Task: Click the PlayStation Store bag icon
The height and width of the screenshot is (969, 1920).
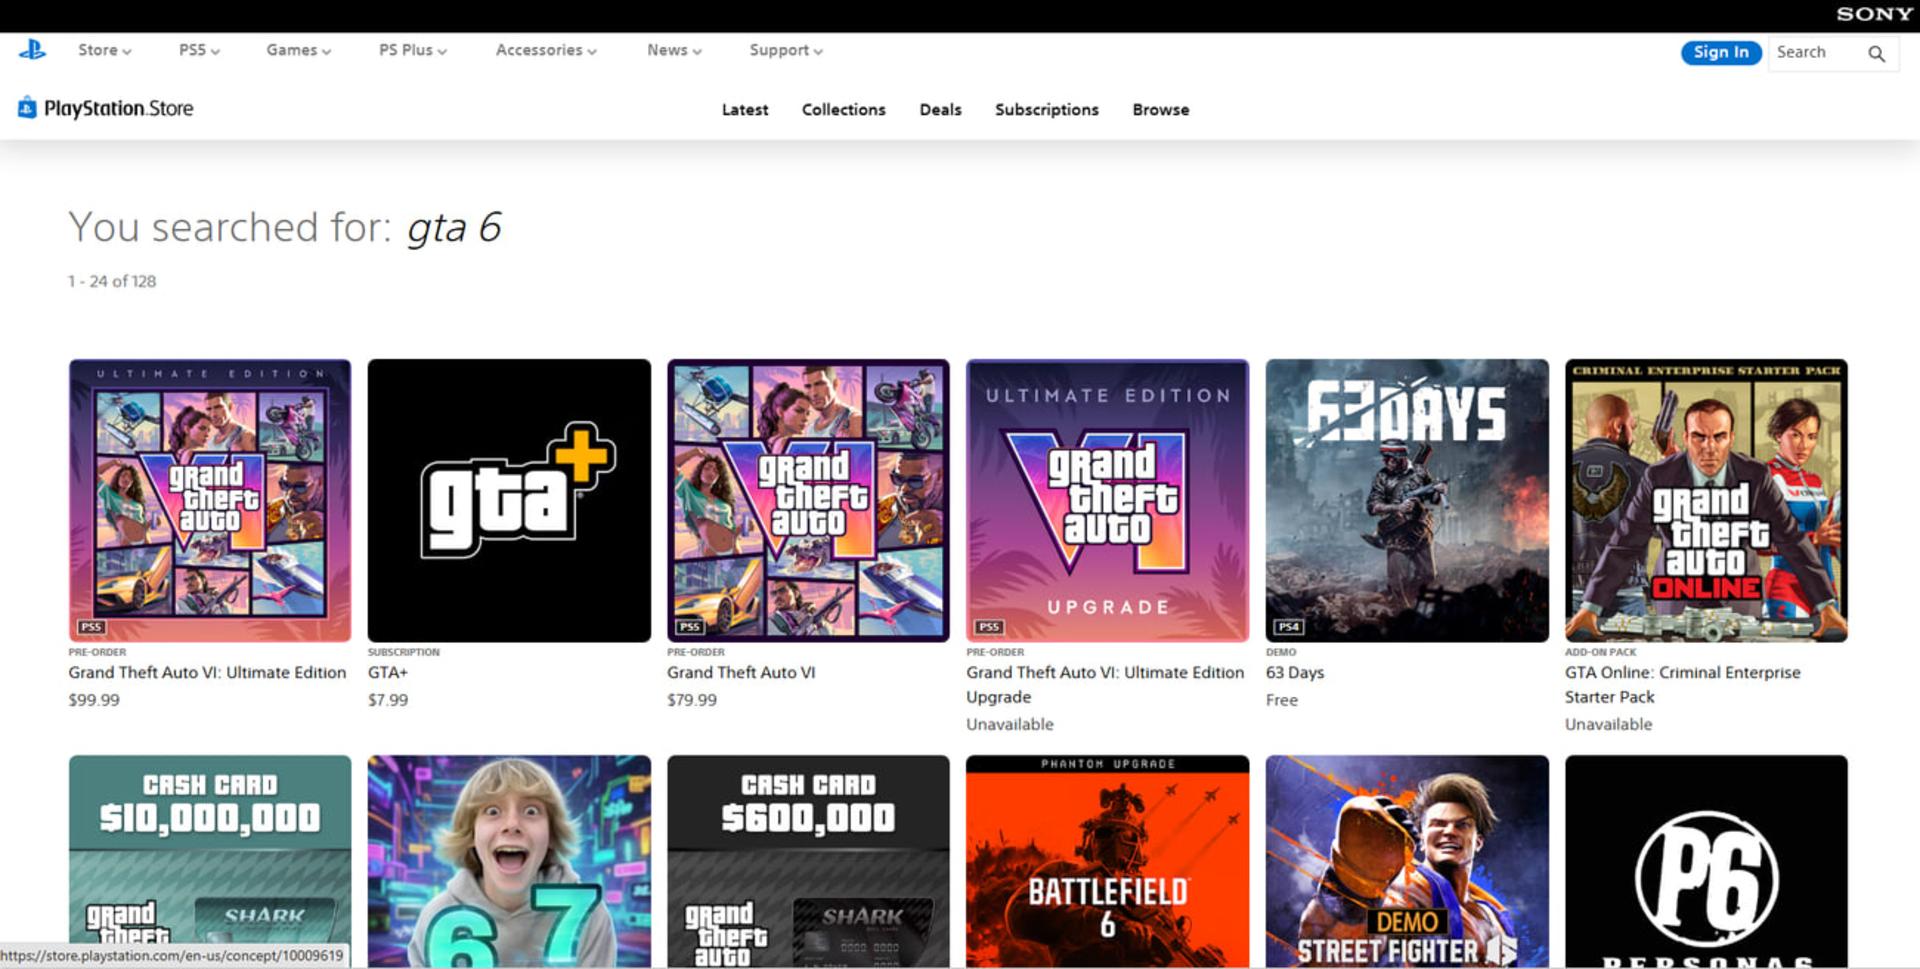Action: 27,108
